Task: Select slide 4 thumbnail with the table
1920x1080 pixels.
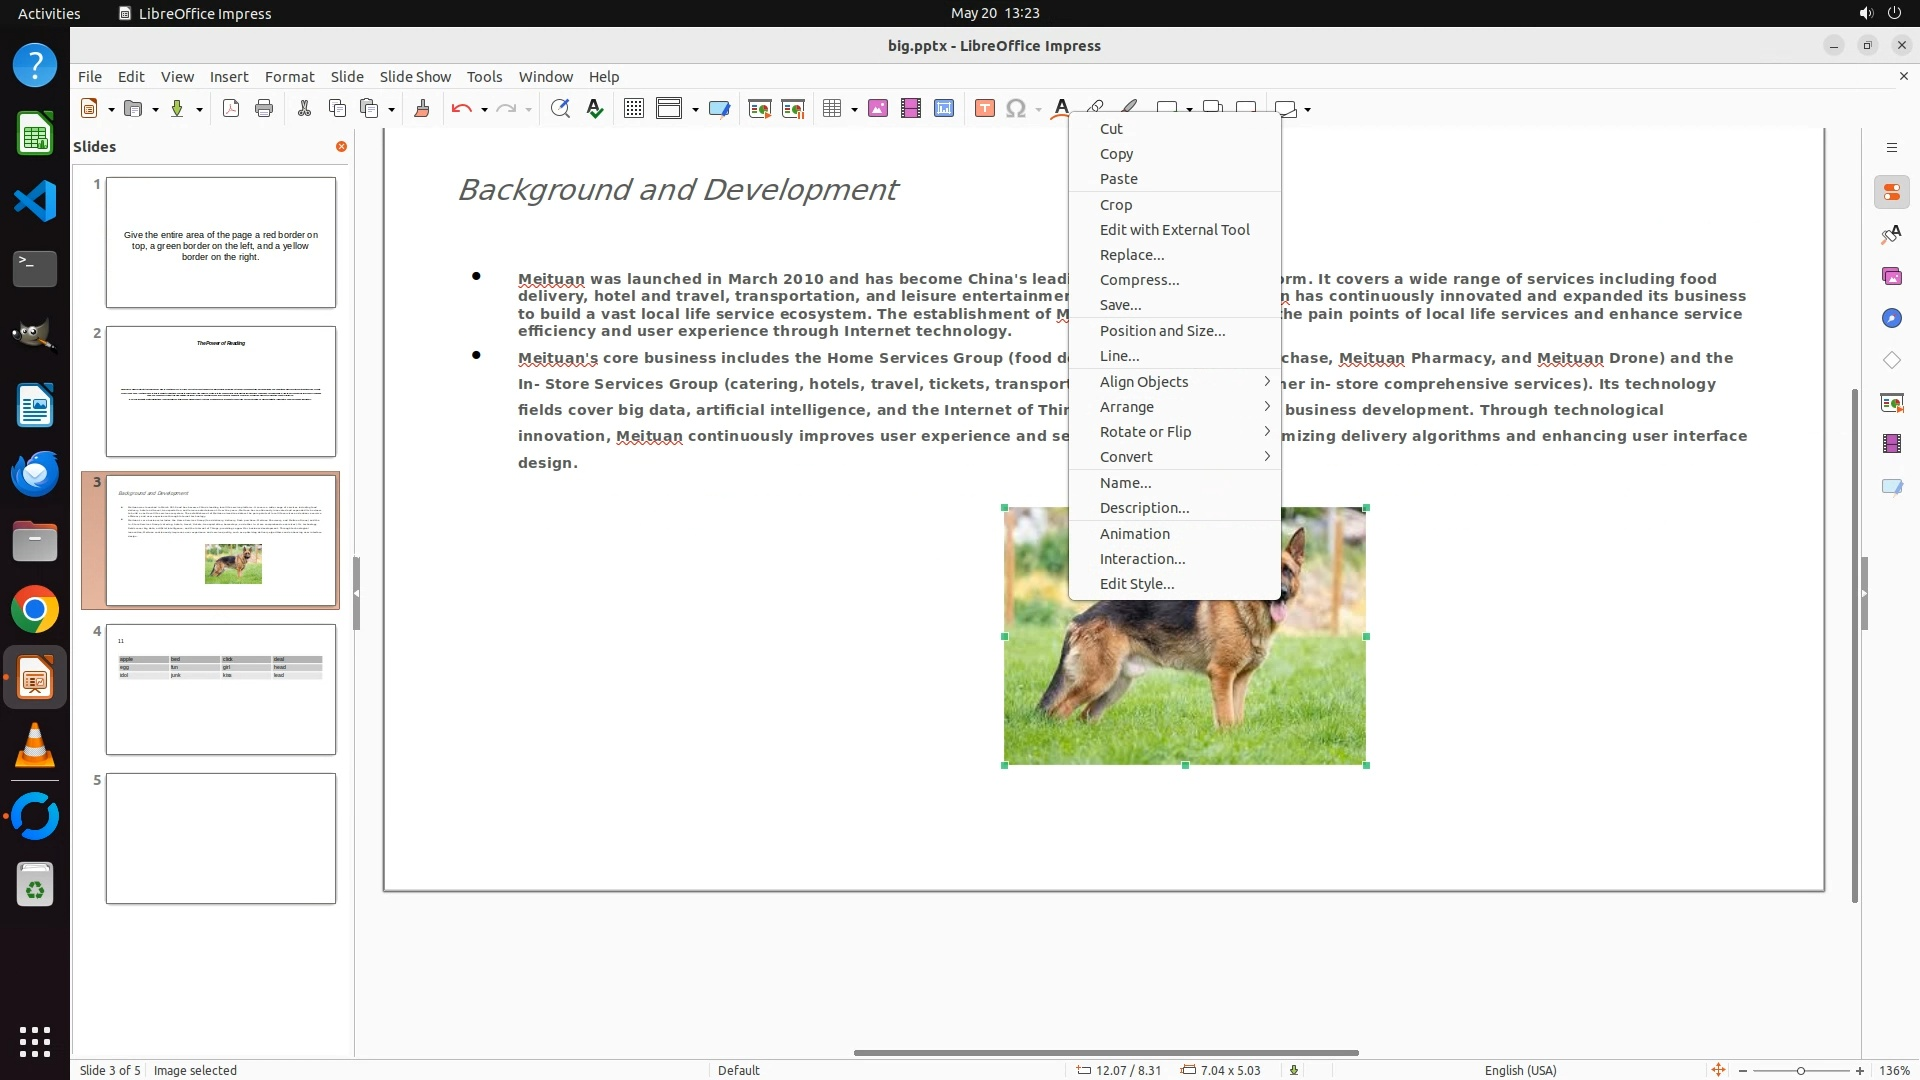Action: point(220,689)
